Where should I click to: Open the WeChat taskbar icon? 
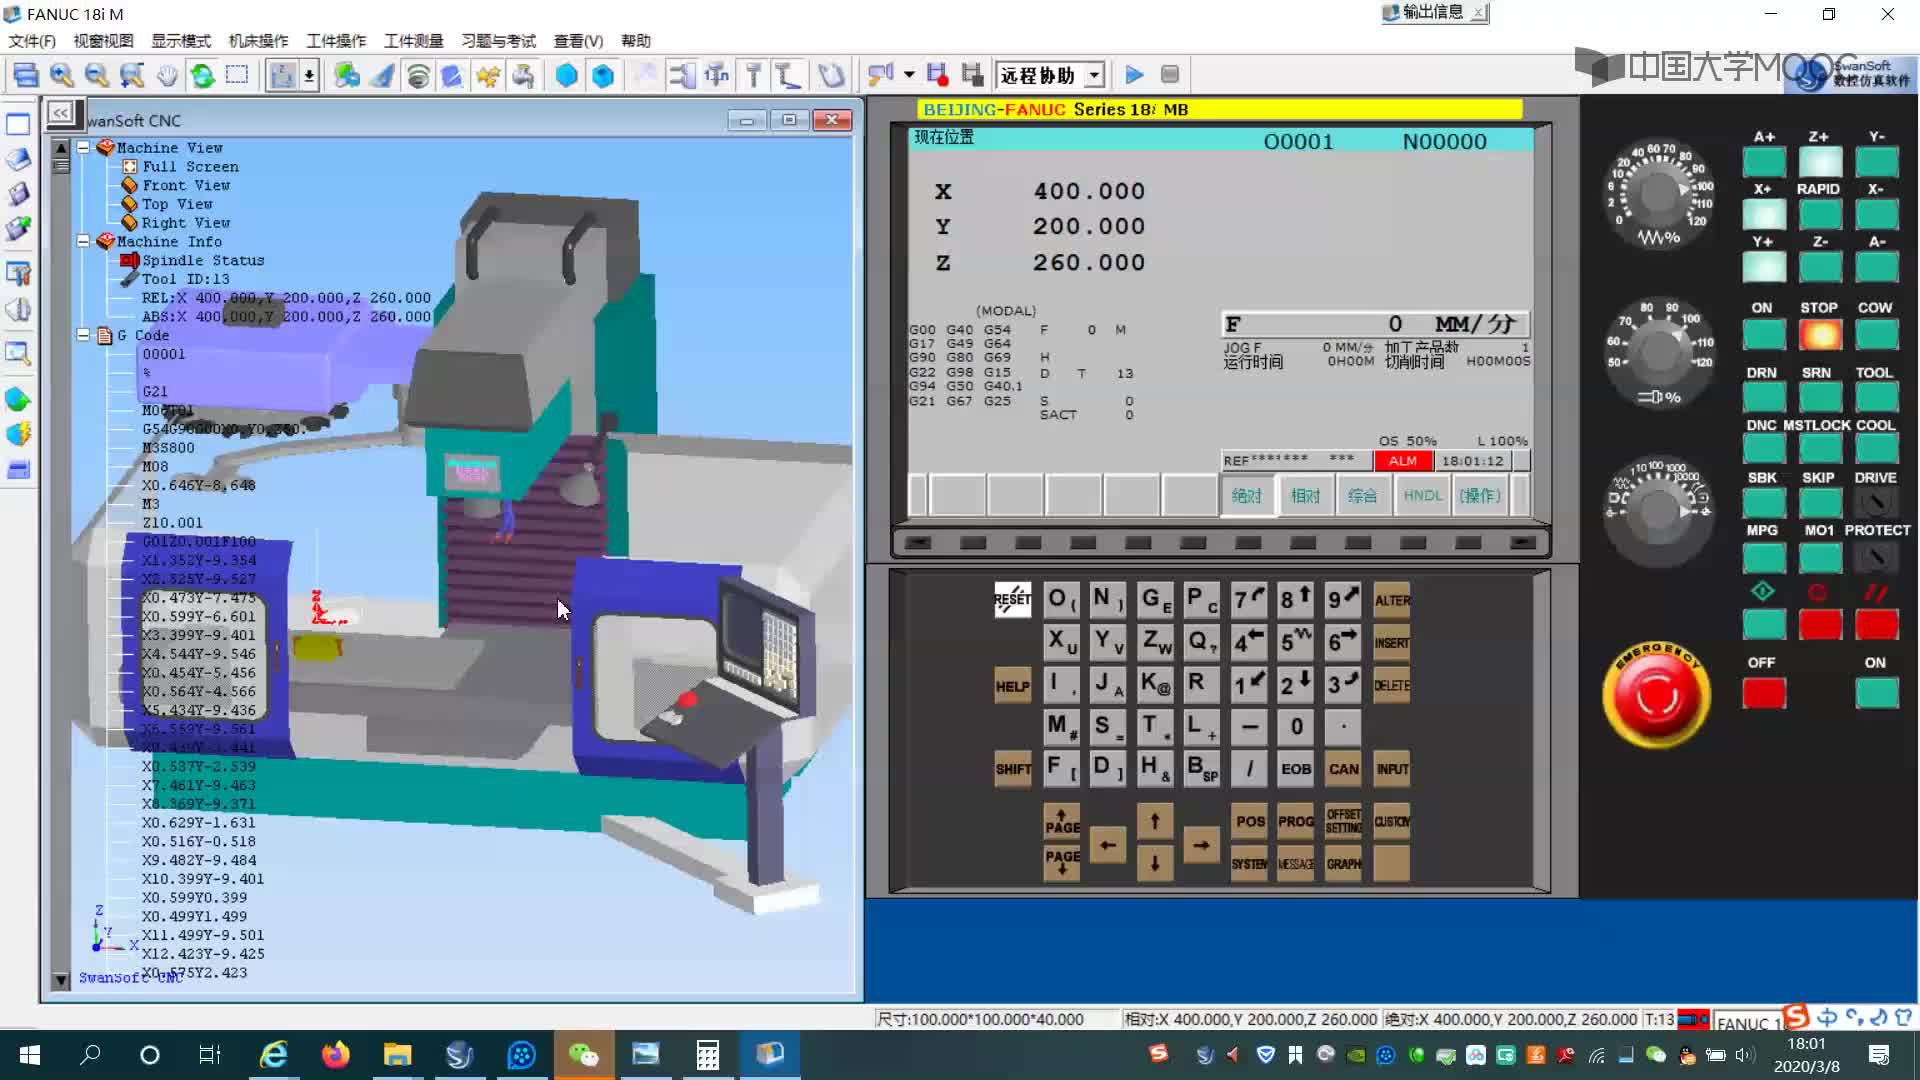pos(583,1055)
